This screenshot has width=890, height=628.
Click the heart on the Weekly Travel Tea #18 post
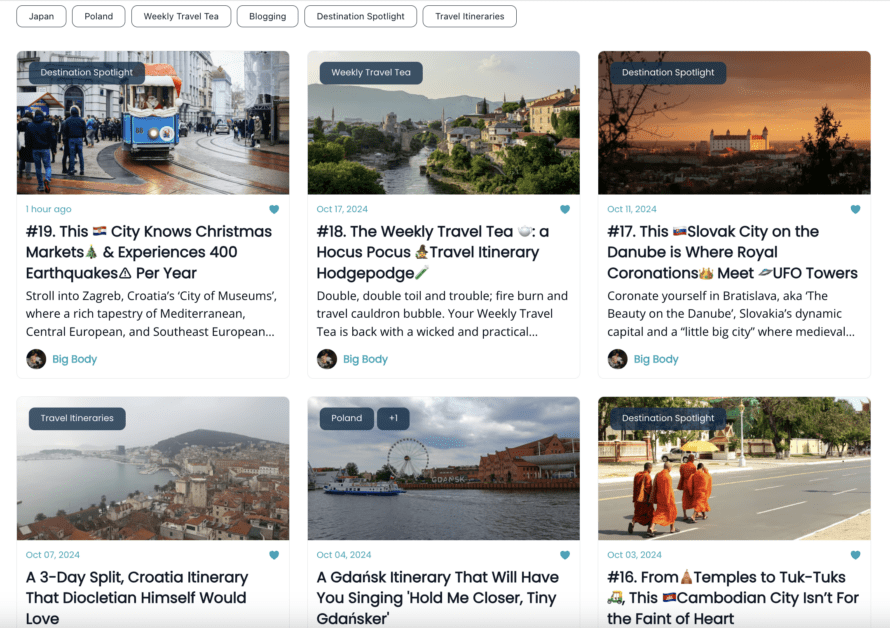[x=565, y=209]
